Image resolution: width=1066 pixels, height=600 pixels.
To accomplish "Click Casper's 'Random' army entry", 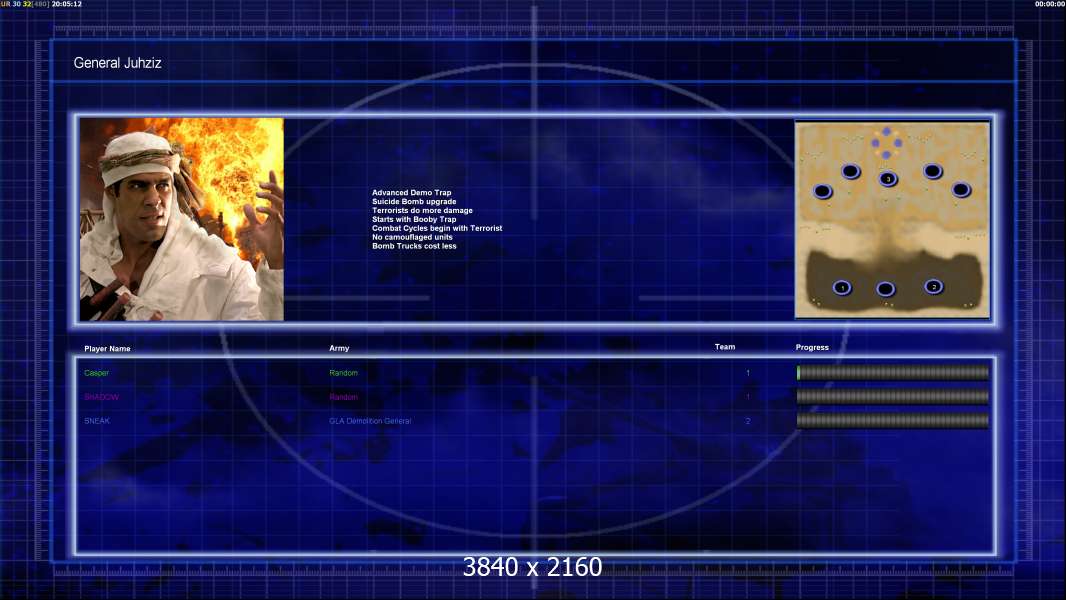I will pyautogui.click(x=343, y=373).
